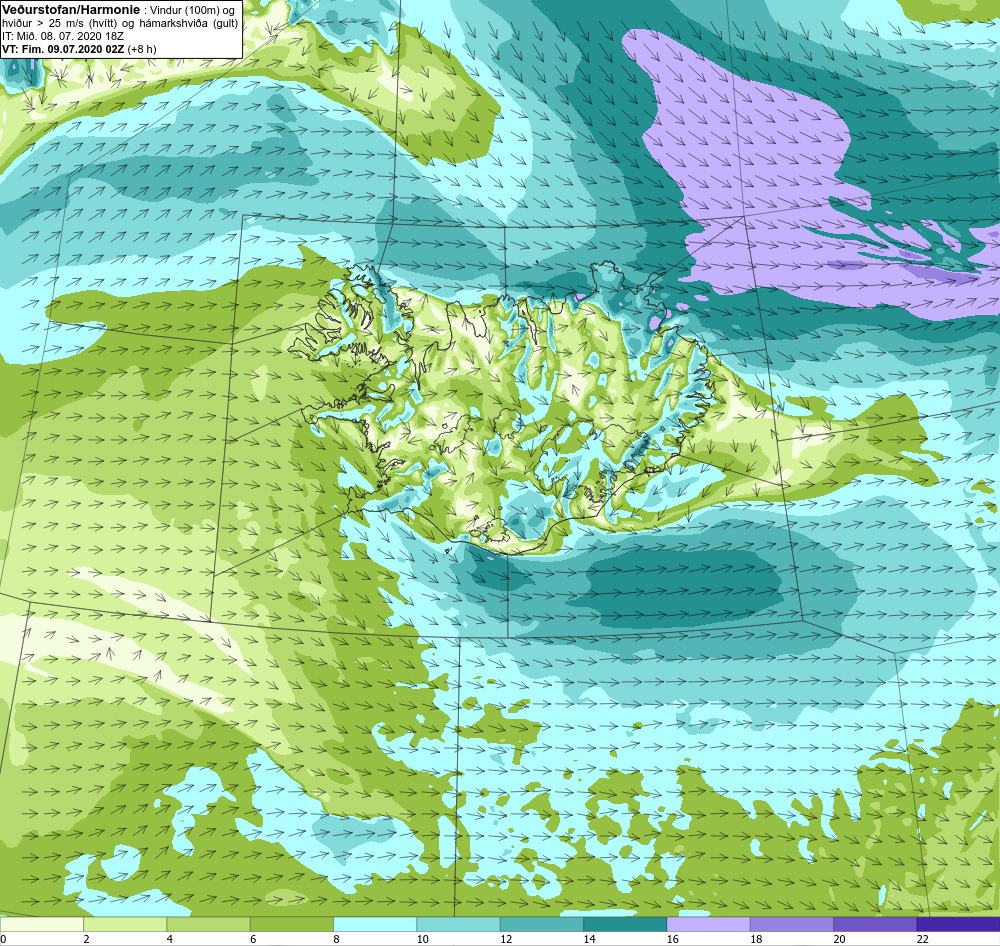Click the legend scale label '10'
Viewport: 1000px width, 946px height.
pos(422,939)
